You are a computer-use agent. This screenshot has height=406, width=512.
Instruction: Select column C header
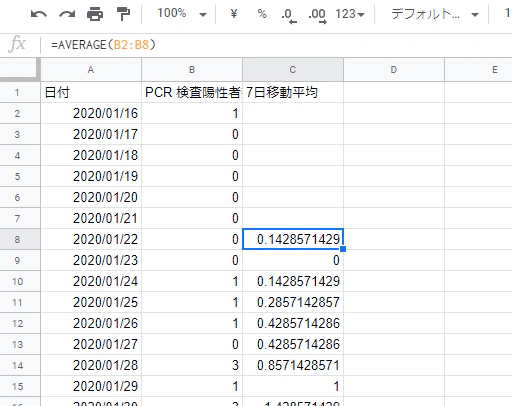[x=293, y=70]
